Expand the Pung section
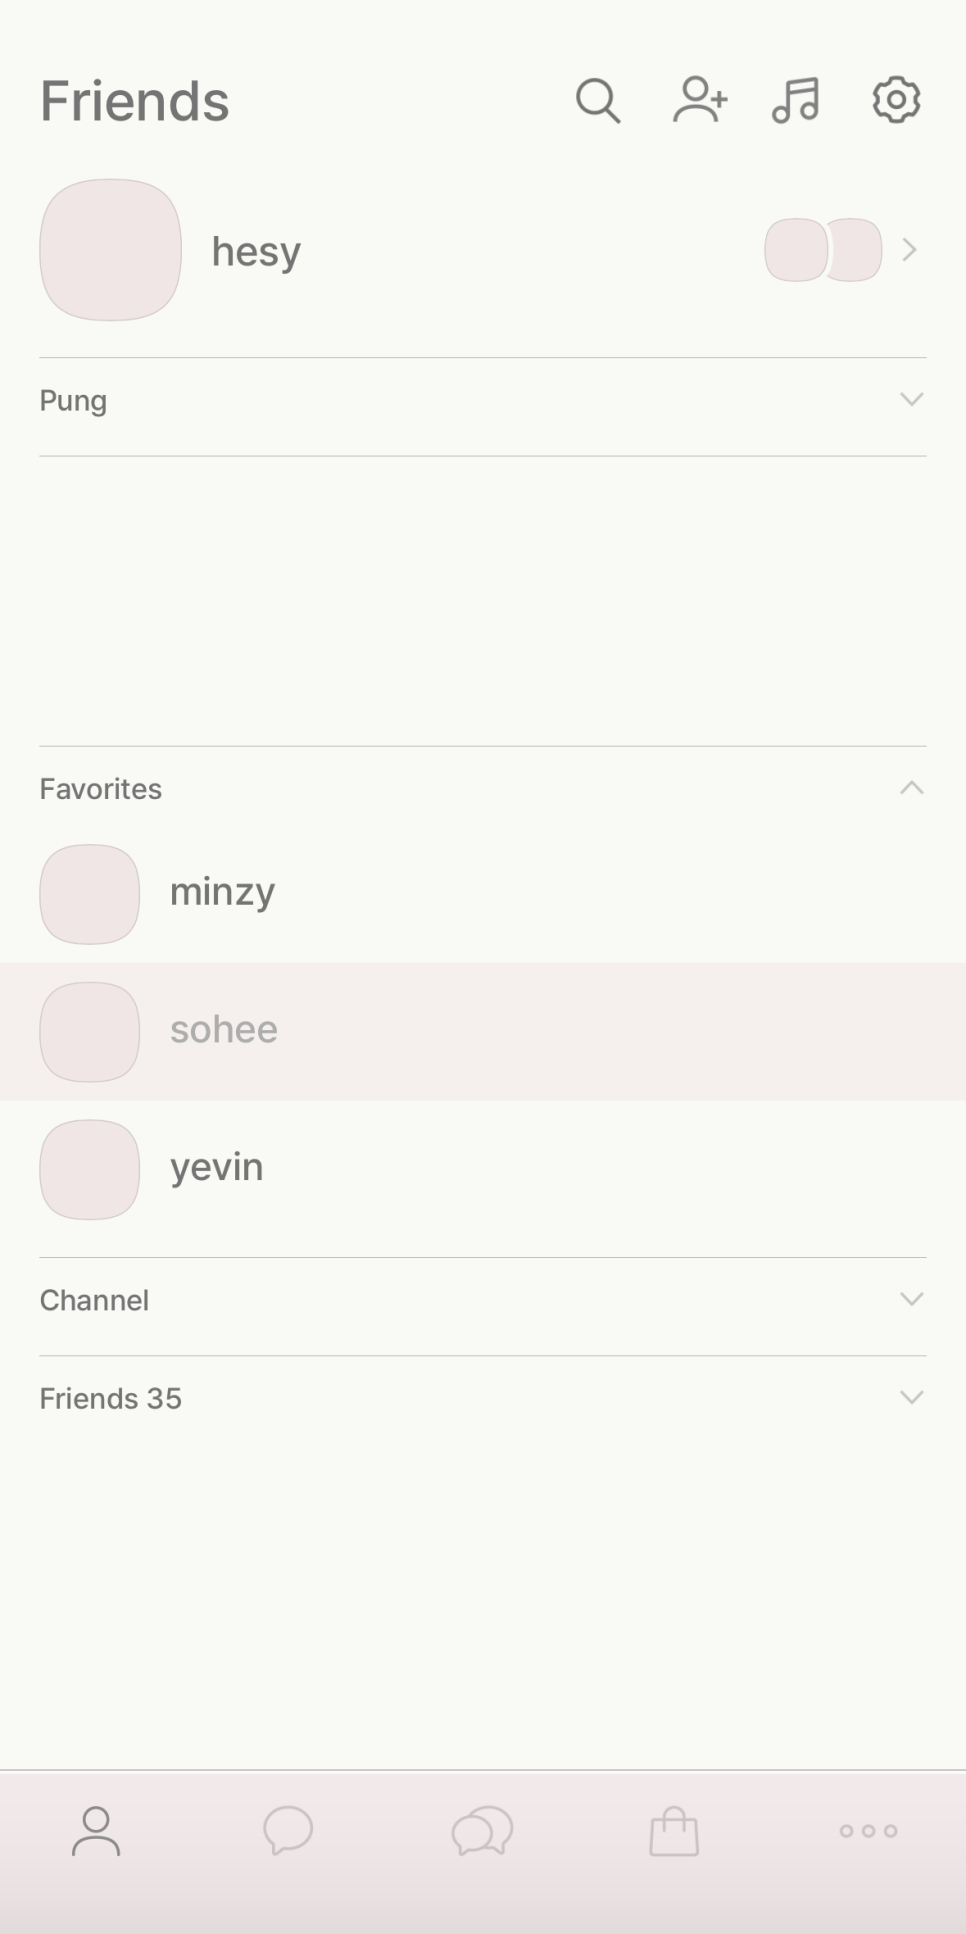The width and height of the screenshot is (966, 1934). [911, 400]
